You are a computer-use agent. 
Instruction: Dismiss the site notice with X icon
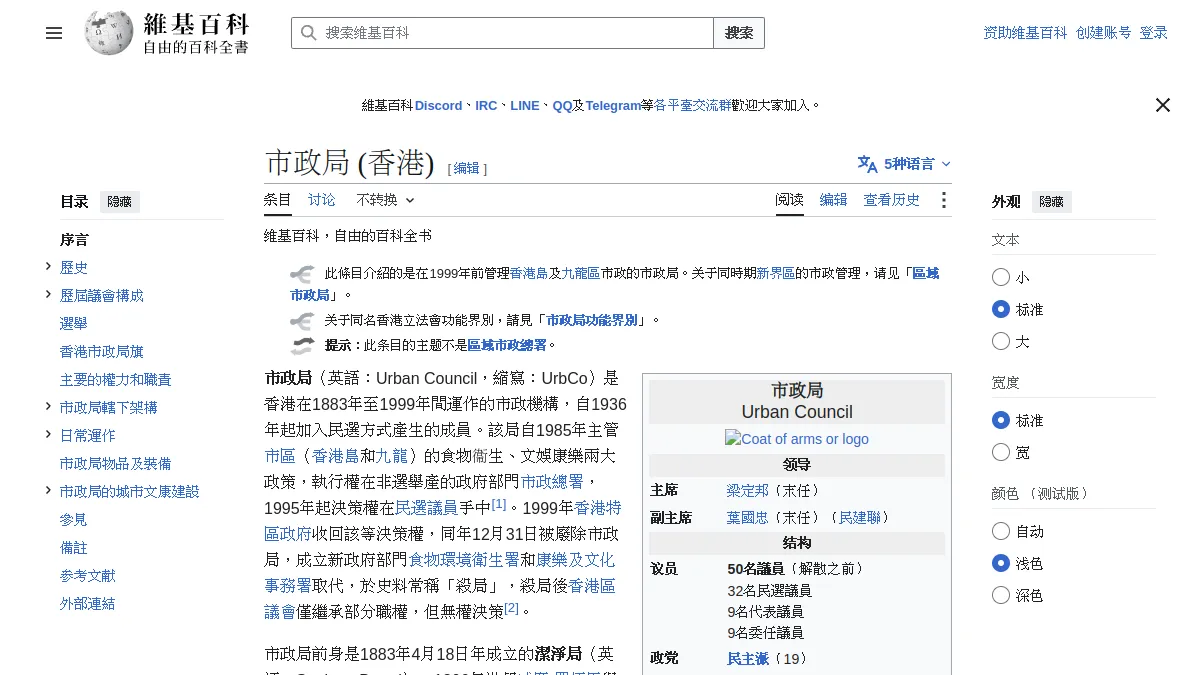(1163, 105)
